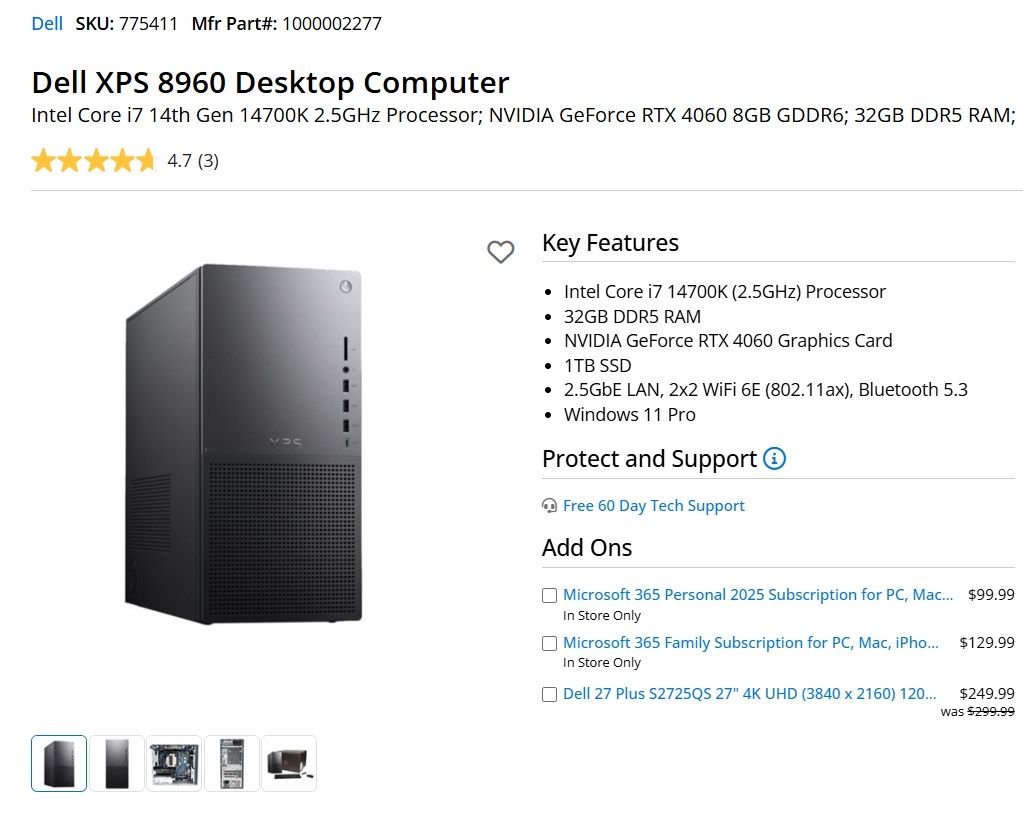Click the headset icon beside Free Tech Support

549,506
